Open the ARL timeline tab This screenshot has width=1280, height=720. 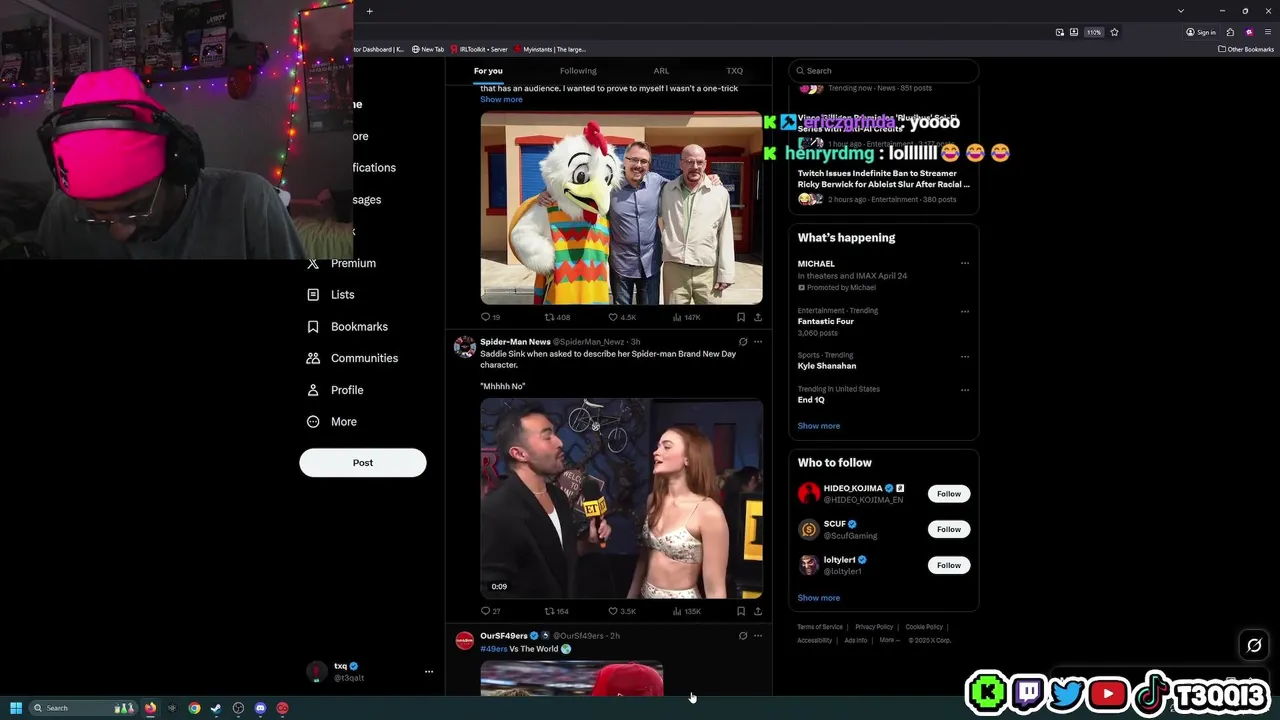coord(661,71)
